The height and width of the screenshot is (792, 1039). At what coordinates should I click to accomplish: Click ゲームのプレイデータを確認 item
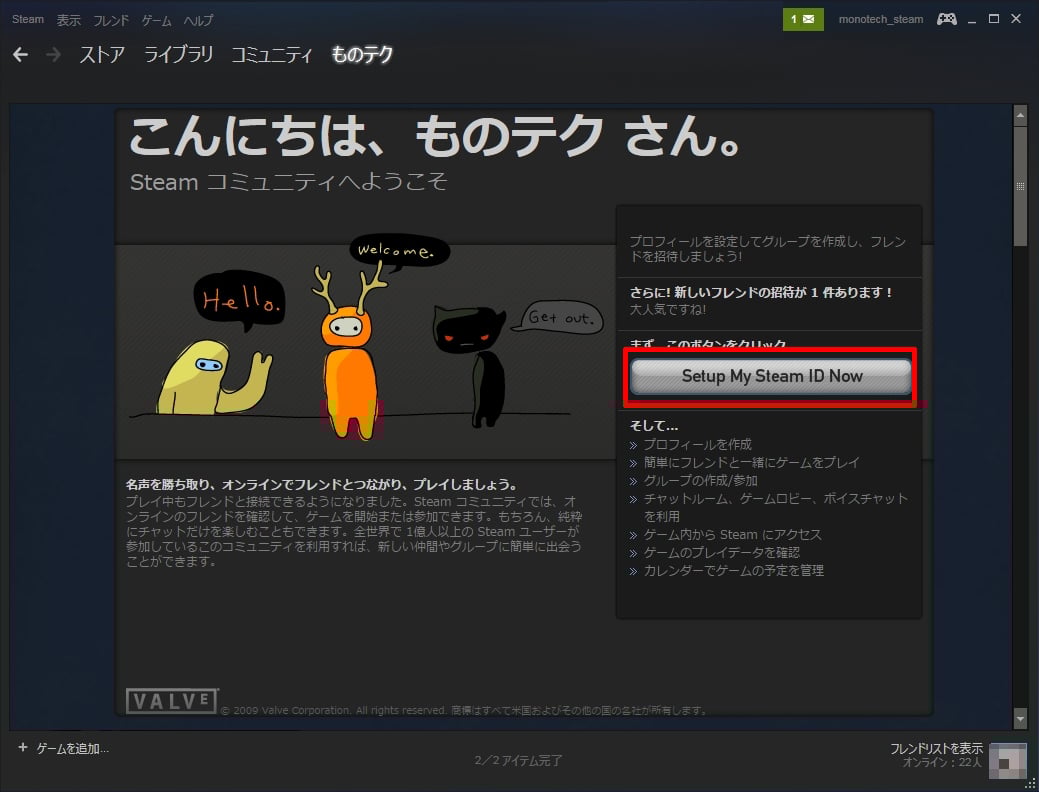[722, 552]
